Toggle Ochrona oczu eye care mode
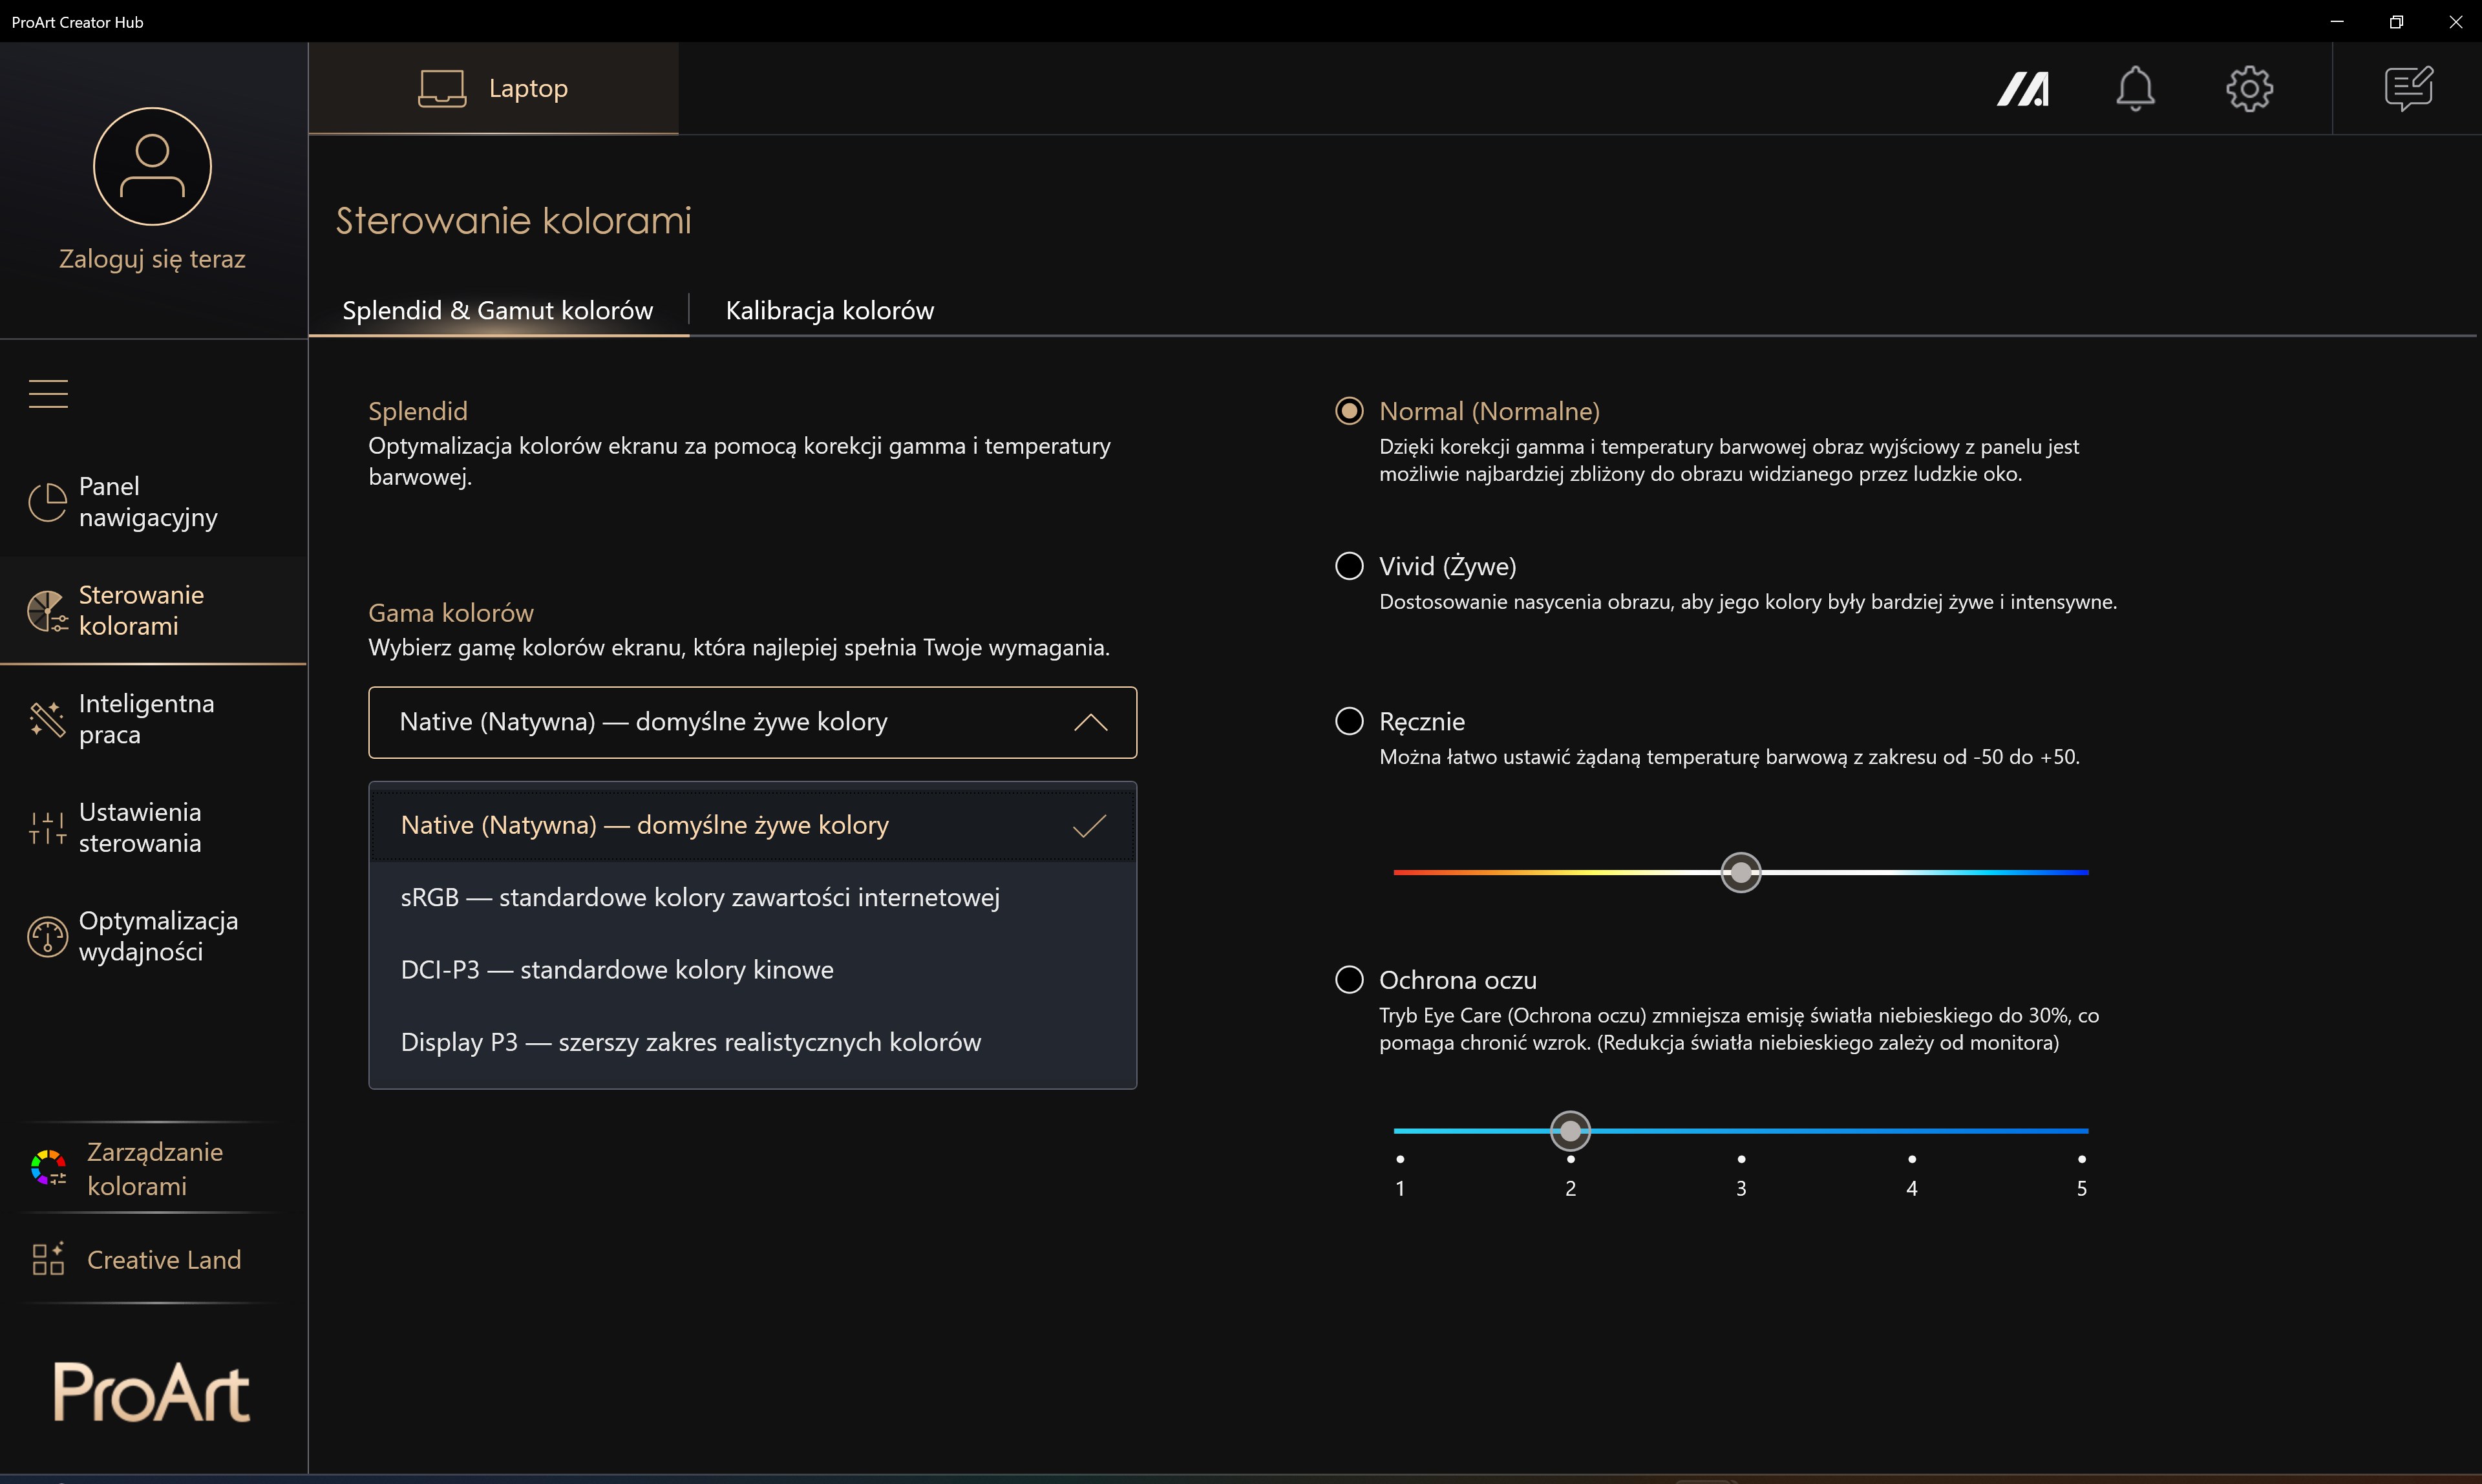Screen dimensions: 2482x1484 1348,979
